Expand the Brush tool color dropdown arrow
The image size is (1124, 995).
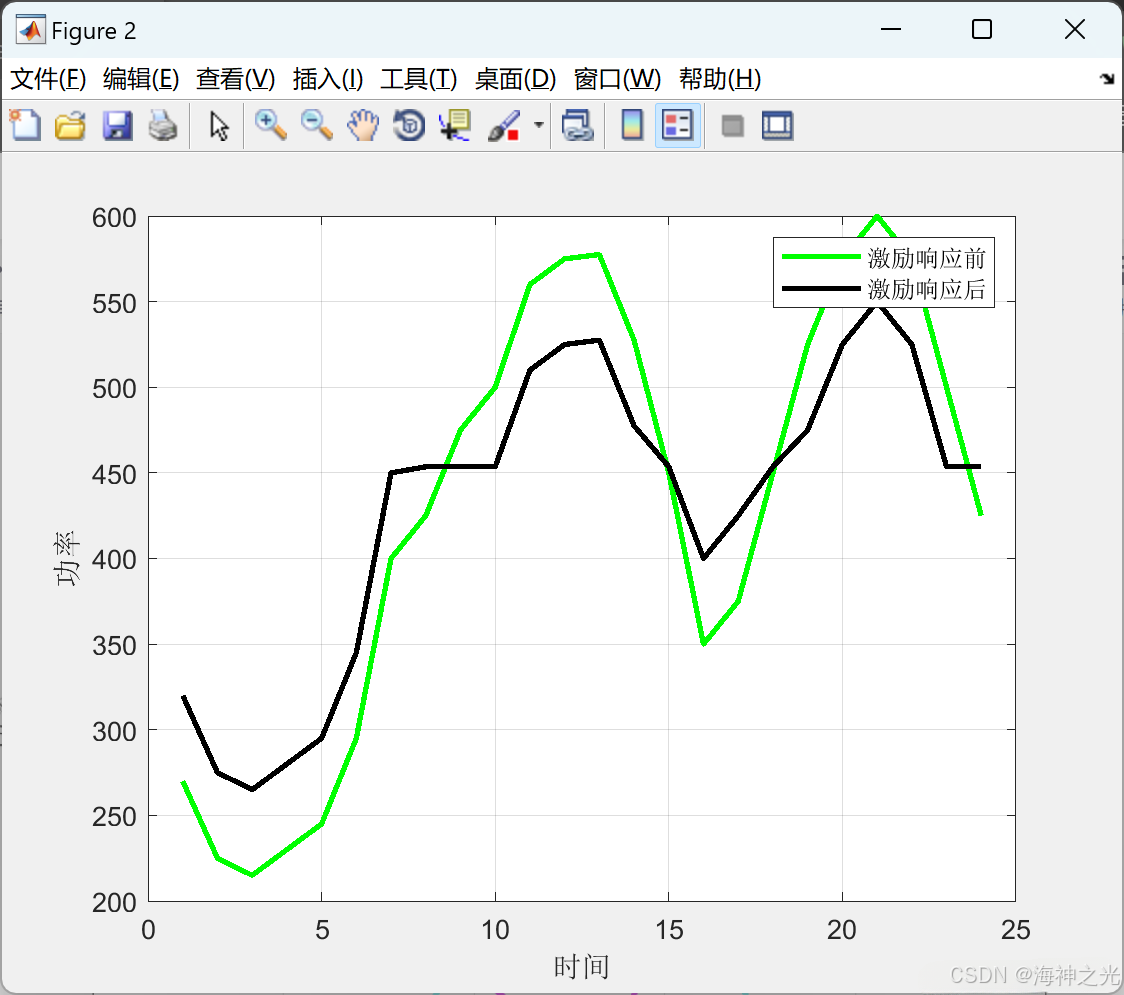coord(538,125)
